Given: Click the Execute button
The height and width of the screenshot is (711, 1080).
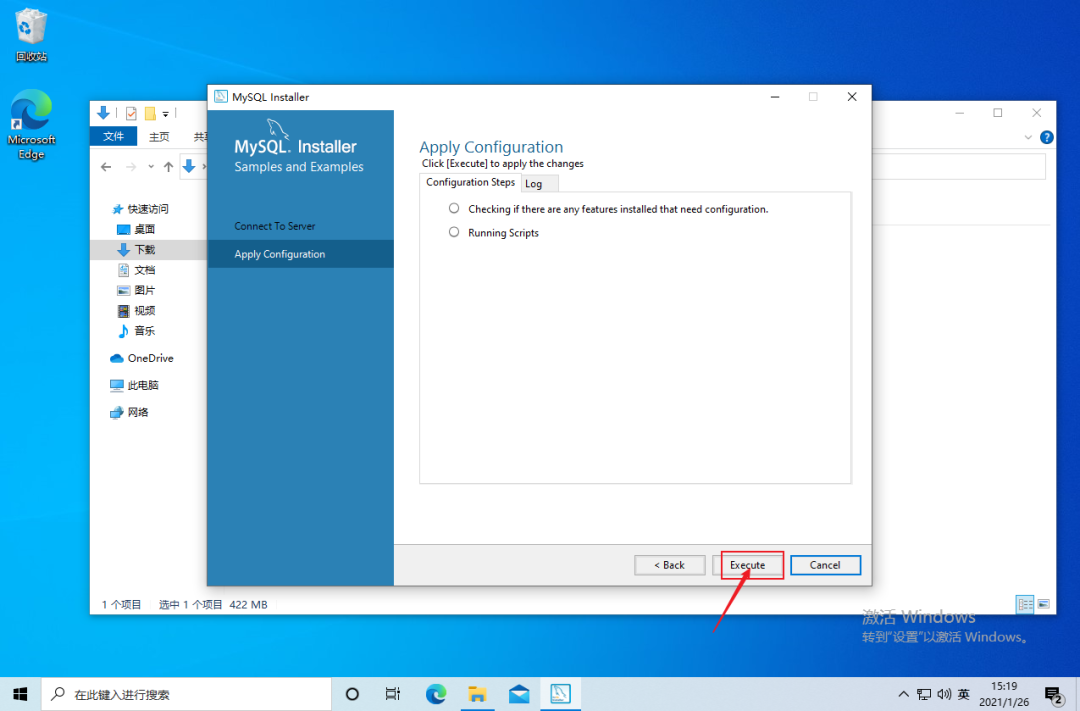Looking at the screenshot, I should pyautogui.click(x=747, y=565).
